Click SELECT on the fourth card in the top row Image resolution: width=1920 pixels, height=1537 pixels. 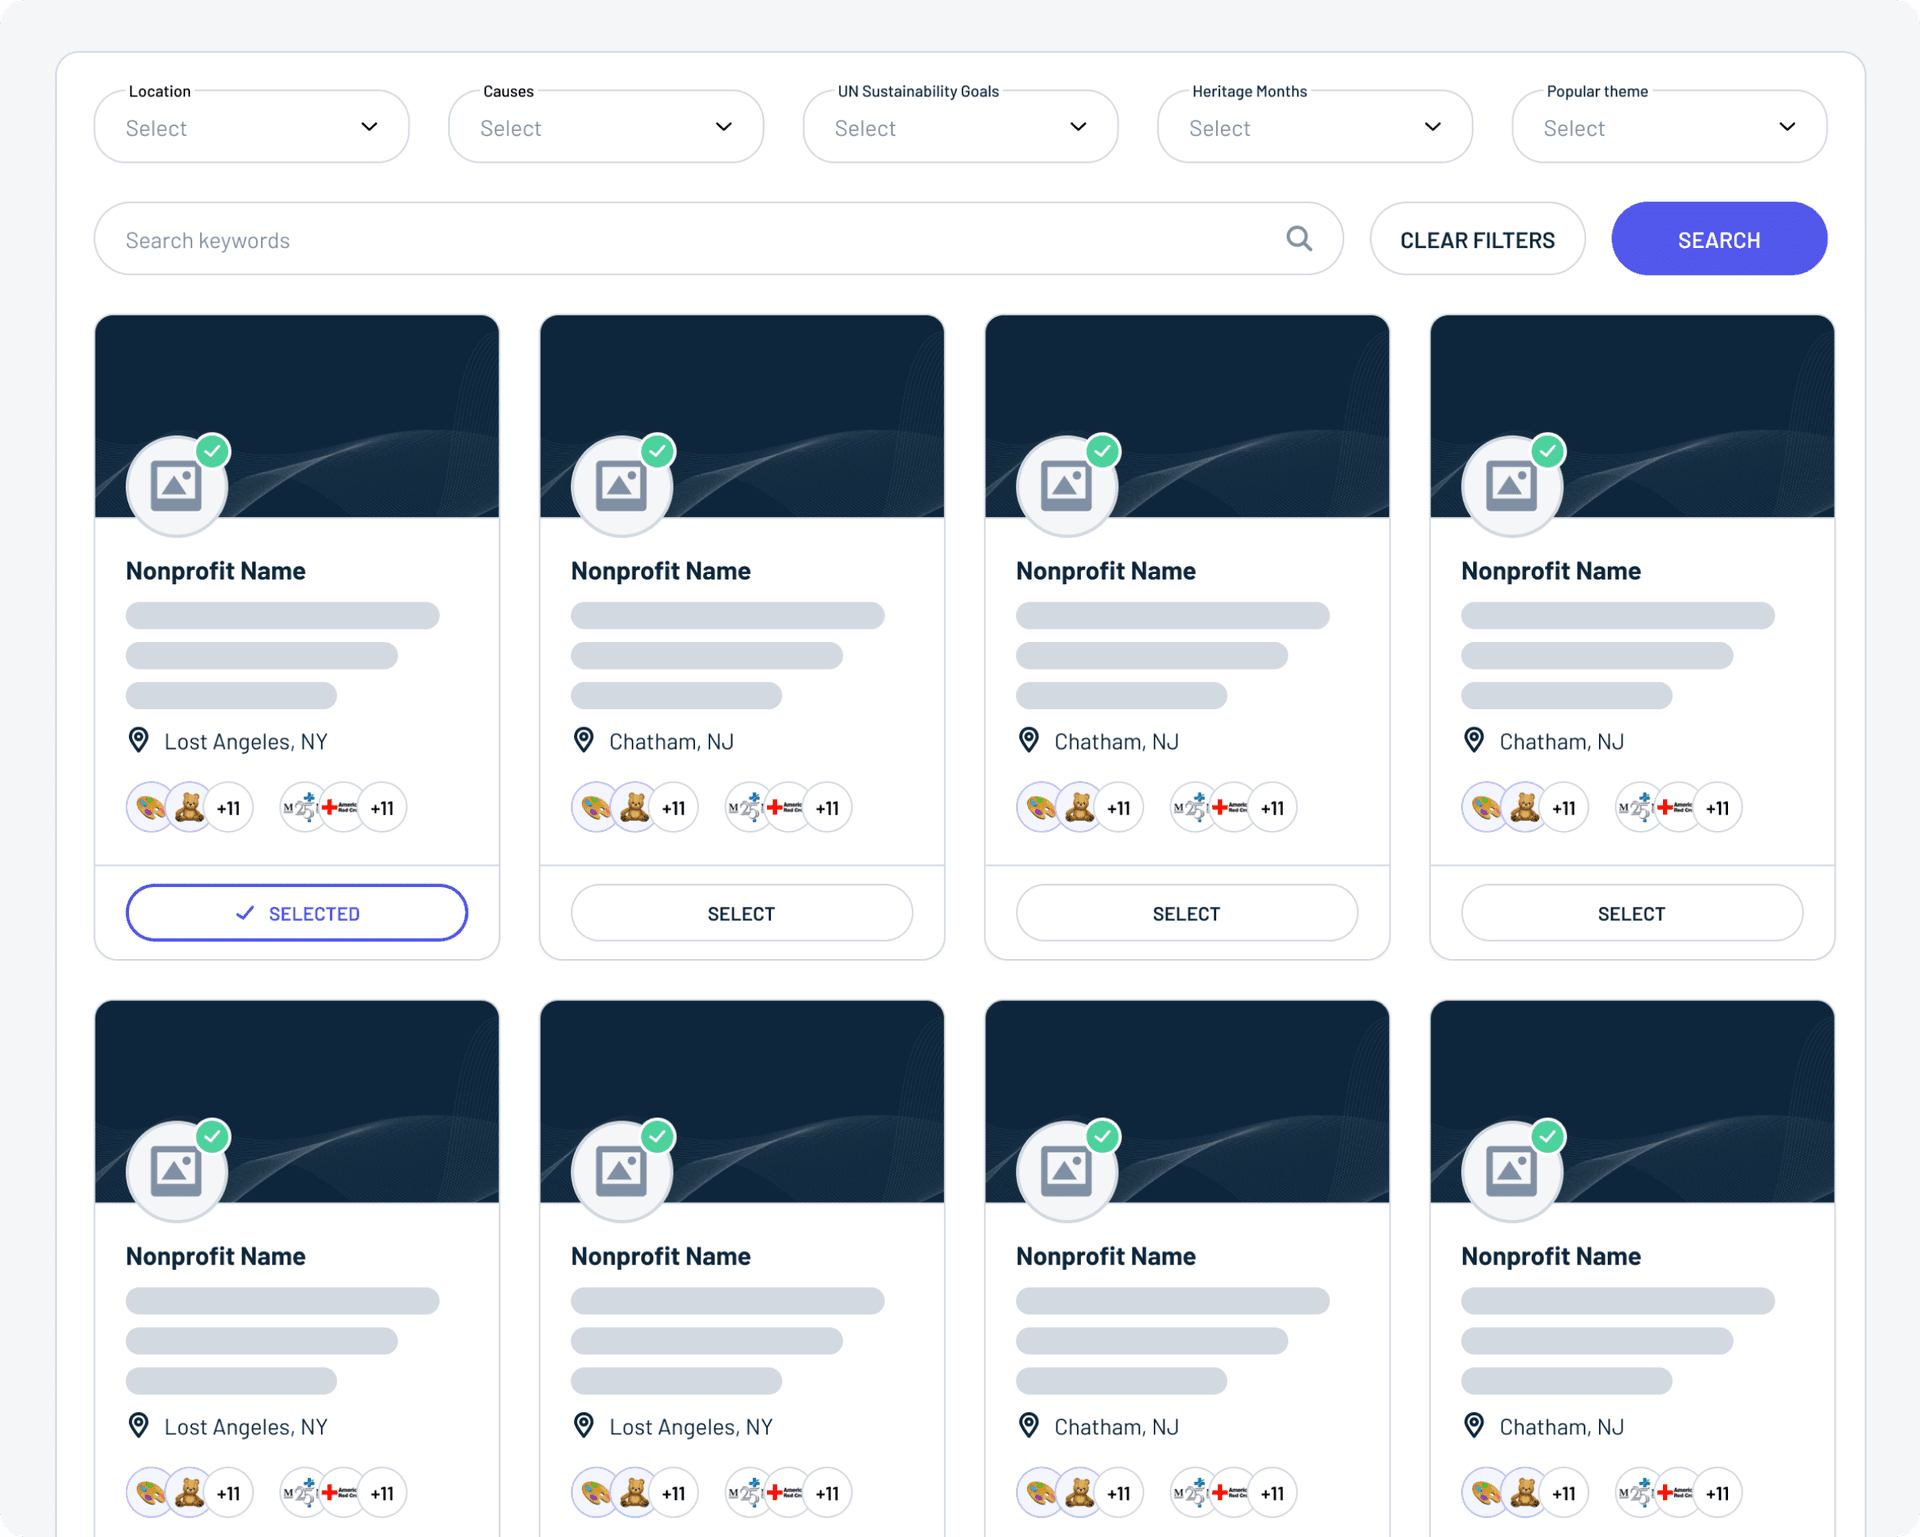1632,913
